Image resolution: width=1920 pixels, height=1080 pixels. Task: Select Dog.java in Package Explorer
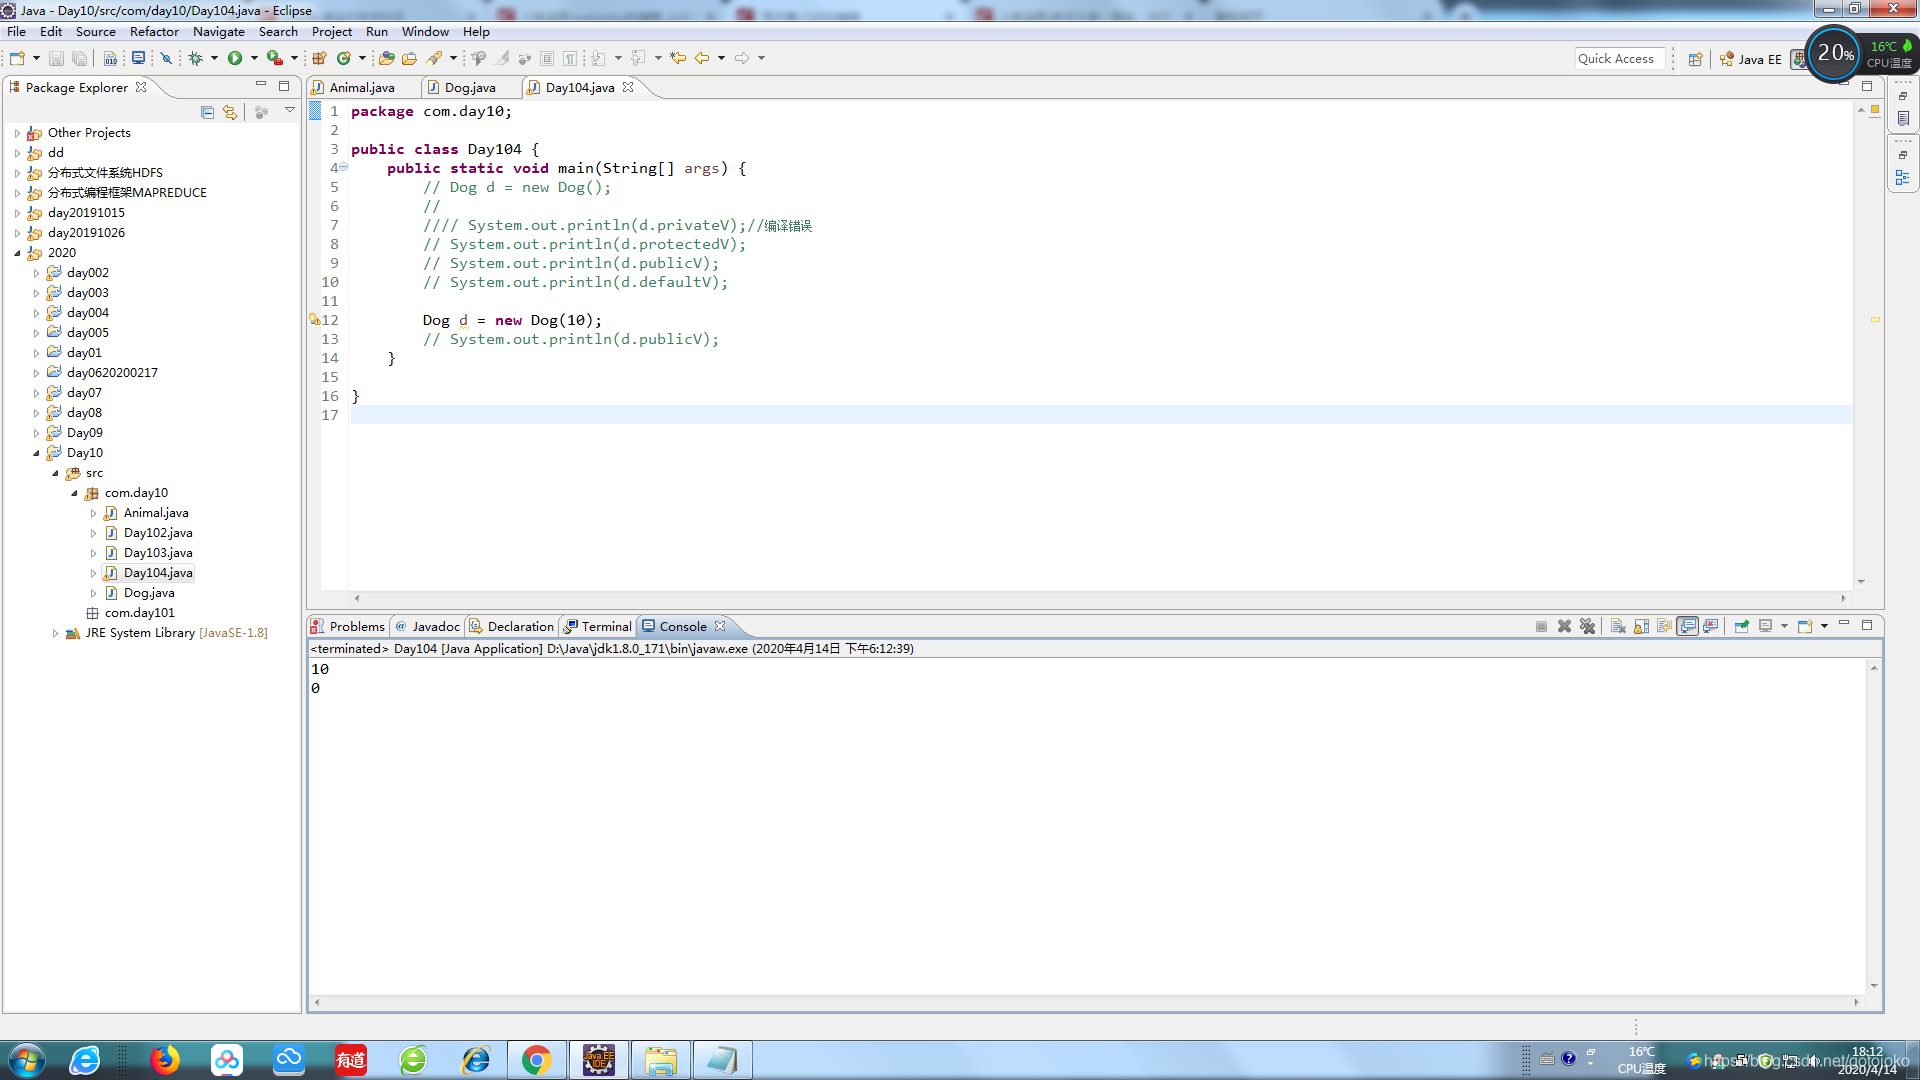[149, 593]
